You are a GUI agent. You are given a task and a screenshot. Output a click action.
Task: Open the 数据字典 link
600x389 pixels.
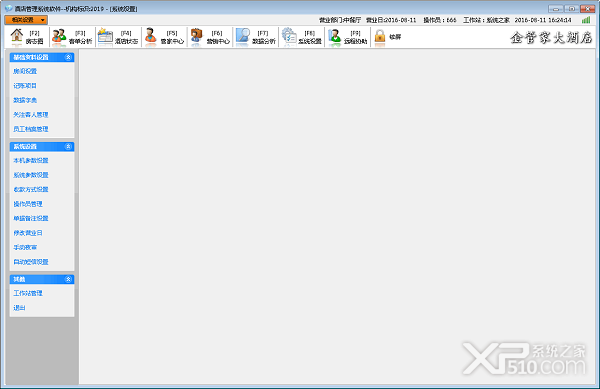(25, 100)
